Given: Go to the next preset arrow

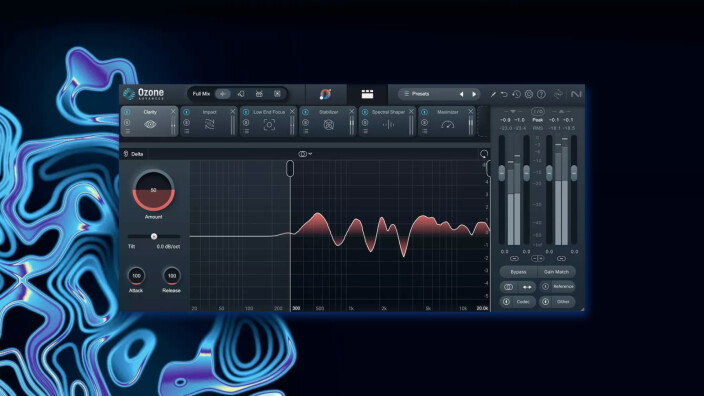Looking at the screenshot, I should click(x=474, y=94).
